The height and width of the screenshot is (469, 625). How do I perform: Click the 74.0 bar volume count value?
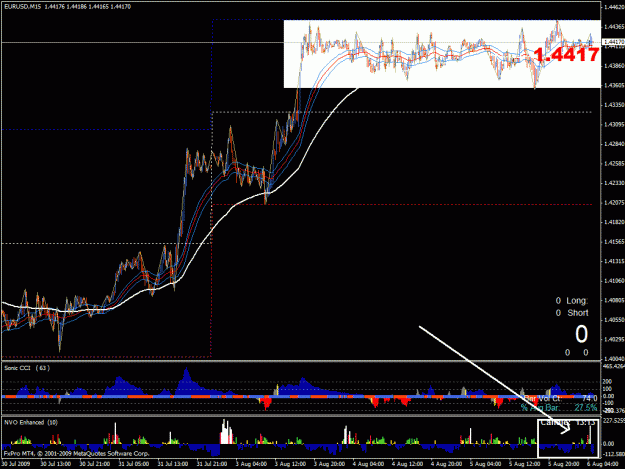tap(590, 398)
